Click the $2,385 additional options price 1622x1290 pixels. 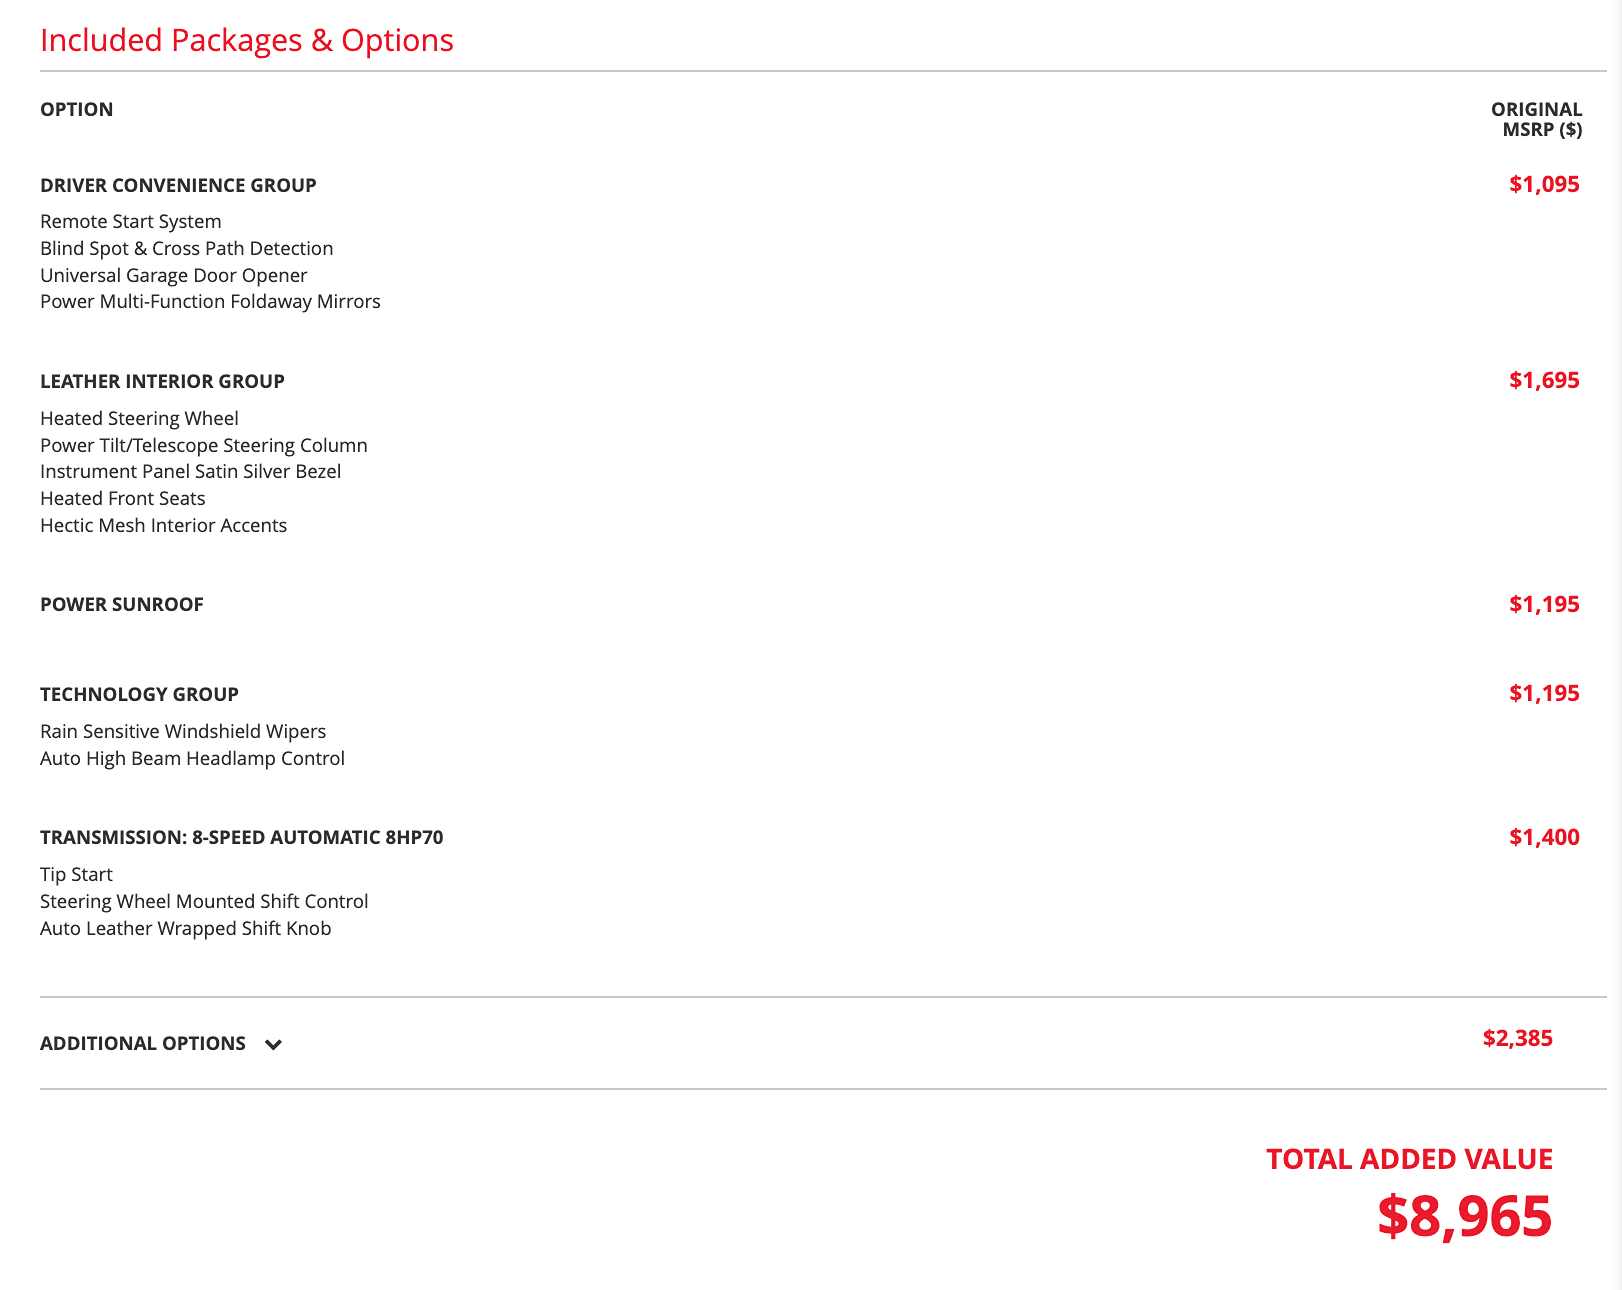1517,1038
